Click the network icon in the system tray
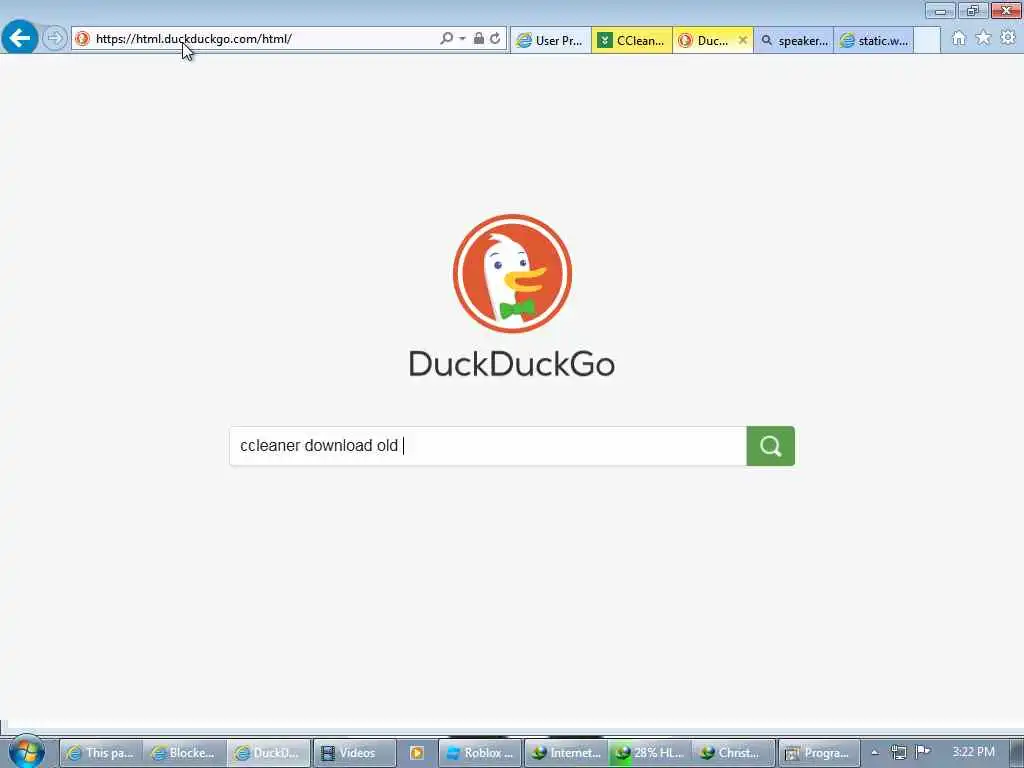This screenshot has height=768, width=1024. coord(899,753)
